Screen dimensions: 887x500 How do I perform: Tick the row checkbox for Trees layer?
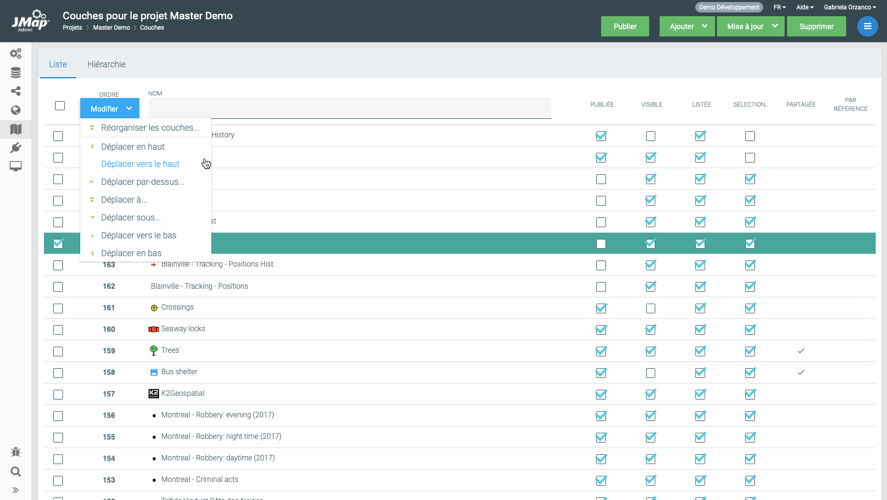pyautogui.click(x=58, y=351)
